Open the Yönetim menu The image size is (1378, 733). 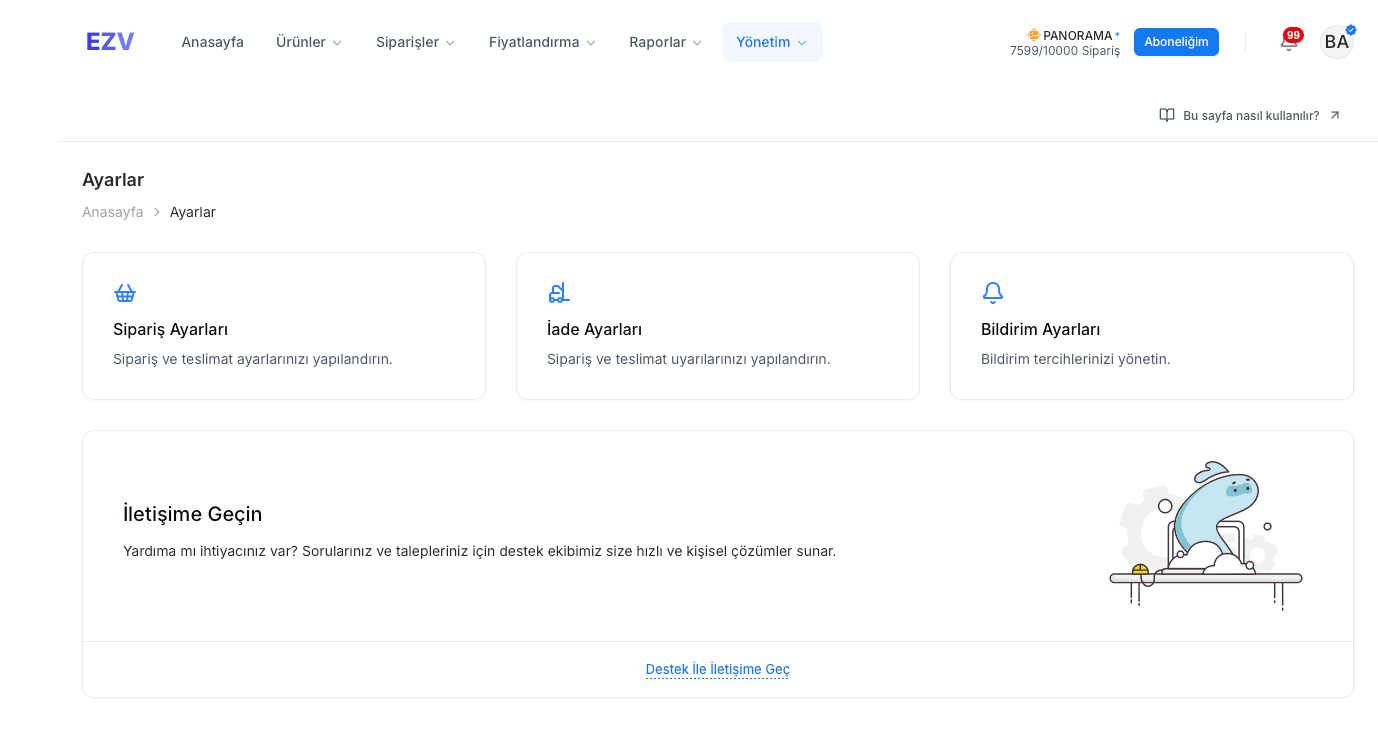(x=772, y=42)
